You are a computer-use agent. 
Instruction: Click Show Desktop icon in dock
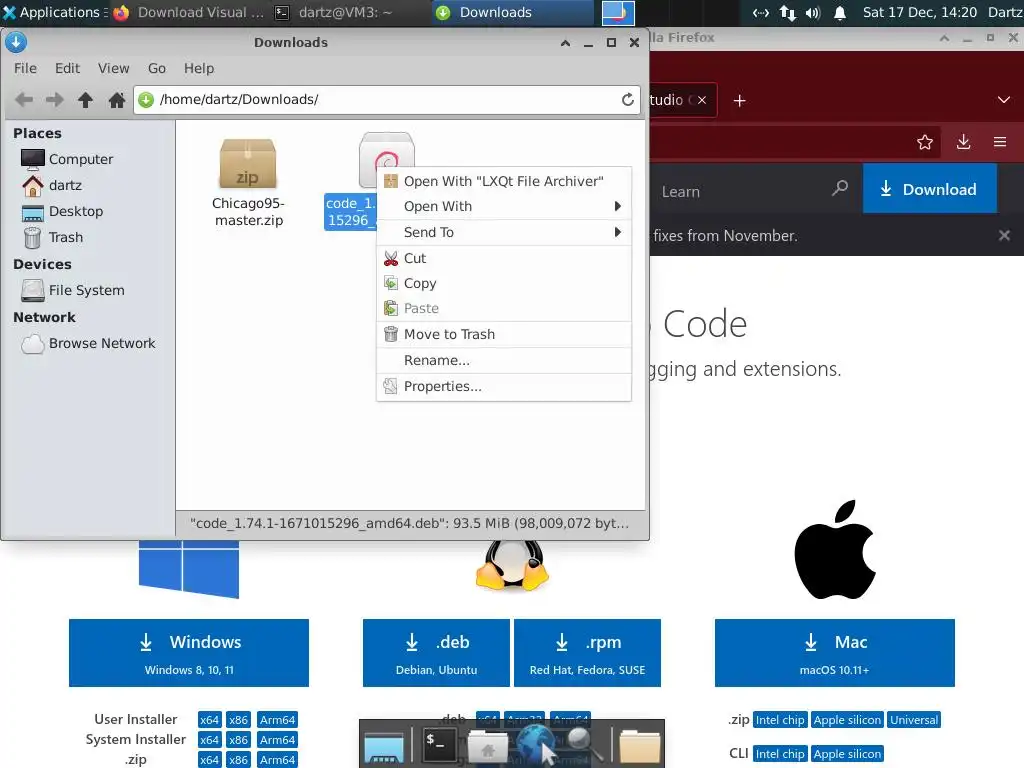(x=384, y=746)
